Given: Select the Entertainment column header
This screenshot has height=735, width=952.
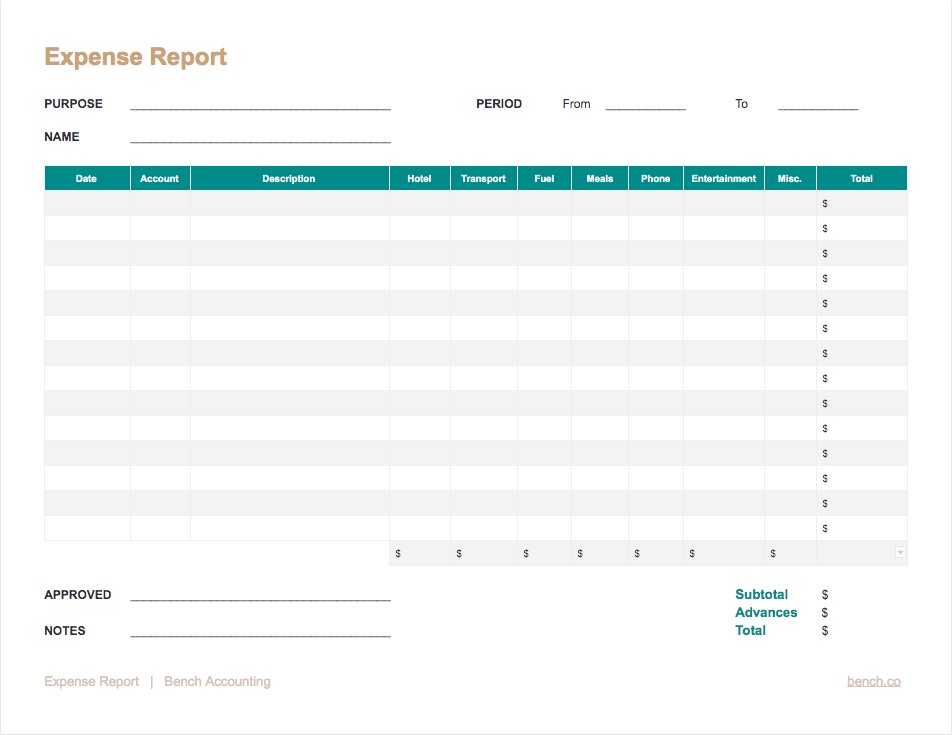Looking at the screenshot, I should pyautogui.click(x=722, y=178).
